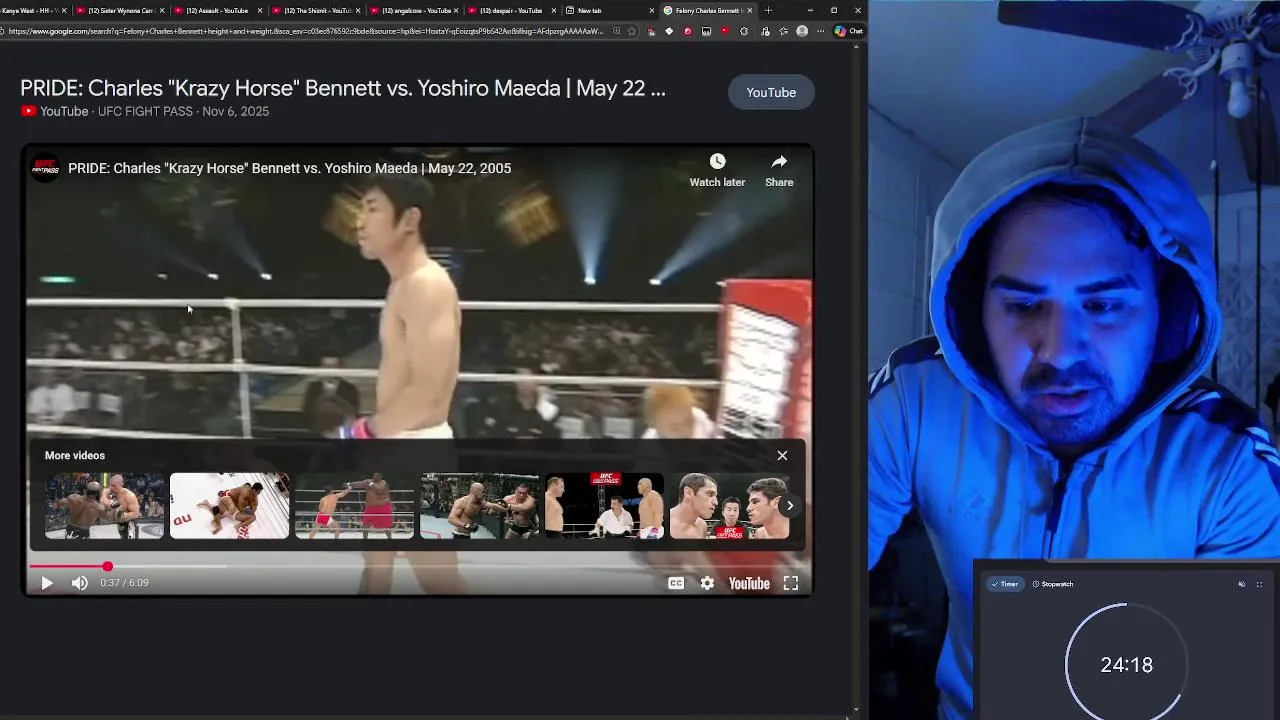Close the despair - YouTube tab
This screenshot has width=1280, height=720.
[553, 10]
